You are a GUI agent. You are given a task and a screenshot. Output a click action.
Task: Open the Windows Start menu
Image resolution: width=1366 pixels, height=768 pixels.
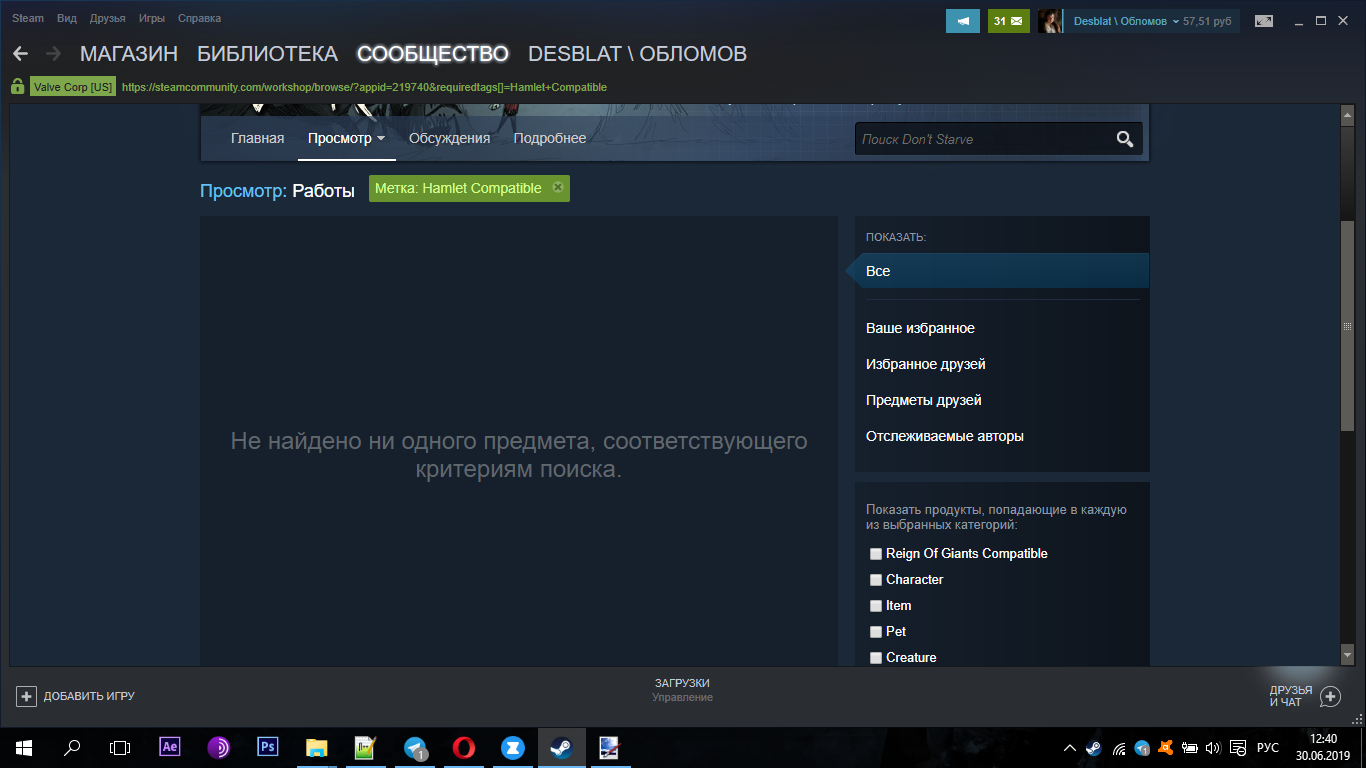click(x=23, y=747)
